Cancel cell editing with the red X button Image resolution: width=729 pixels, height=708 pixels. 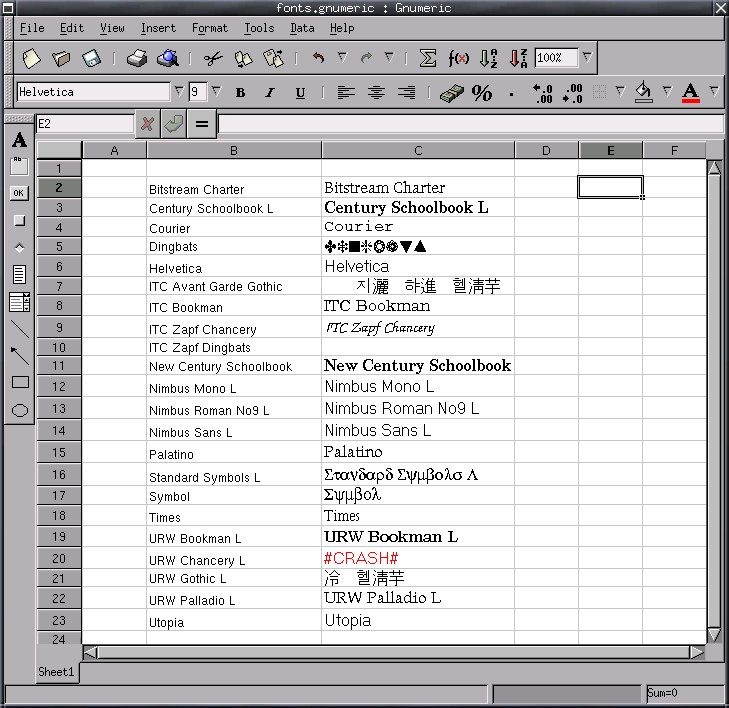(x=147, y=124)
